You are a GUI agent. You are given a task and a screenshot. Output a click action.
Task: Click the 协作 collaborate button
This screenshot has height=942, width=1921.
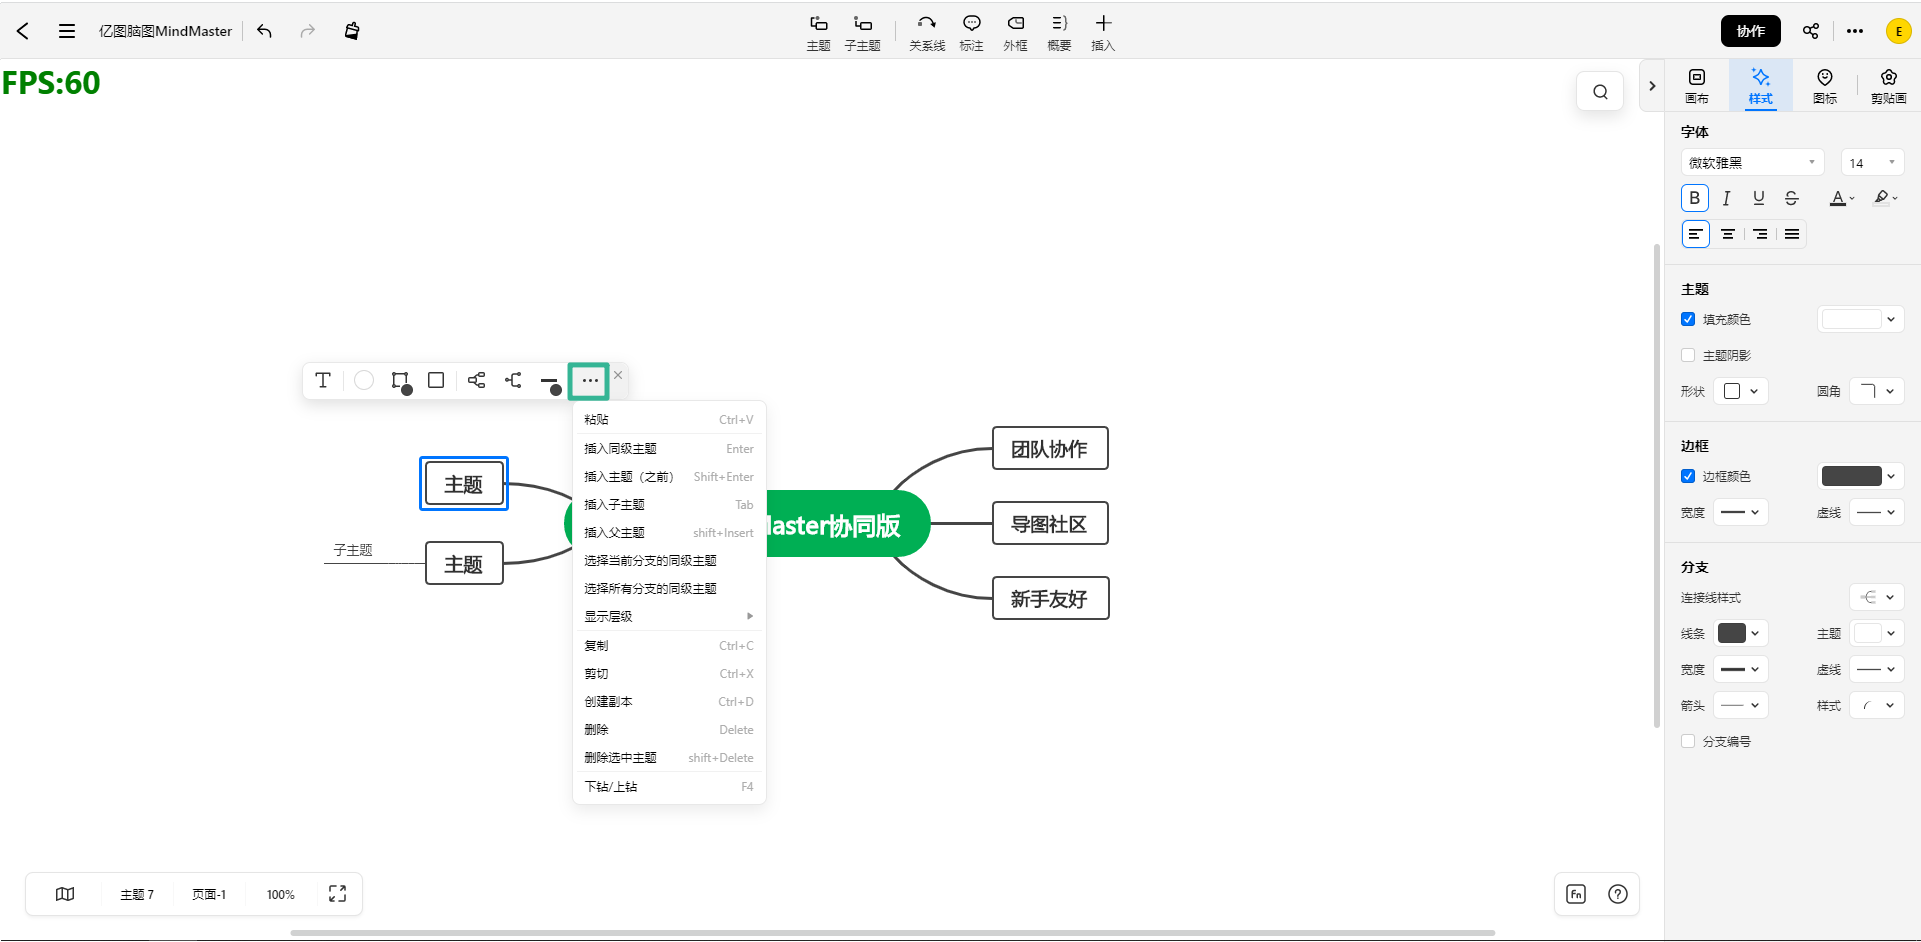click(1750, 31)
